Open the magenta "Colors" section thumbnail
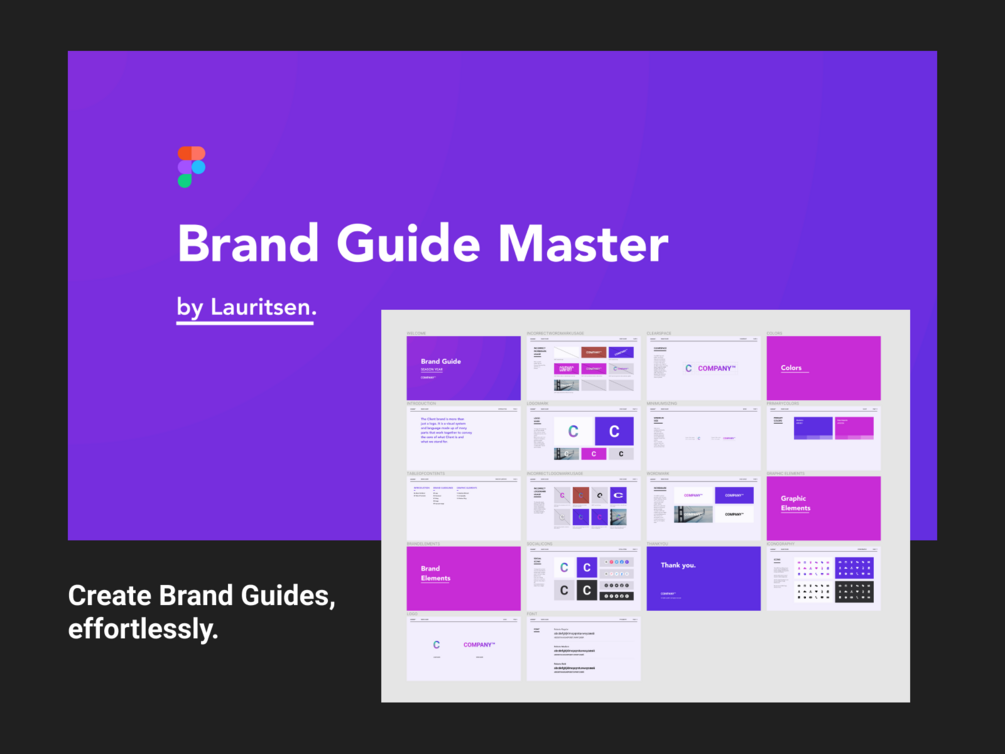 click(824, 368)
